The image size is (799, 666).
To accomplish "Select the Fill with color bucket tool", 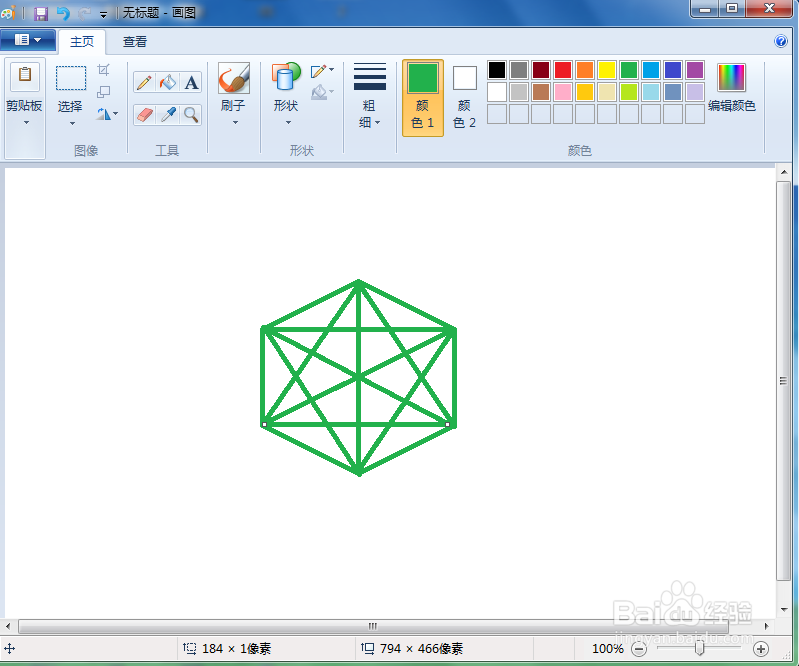I will click(168, 83).
